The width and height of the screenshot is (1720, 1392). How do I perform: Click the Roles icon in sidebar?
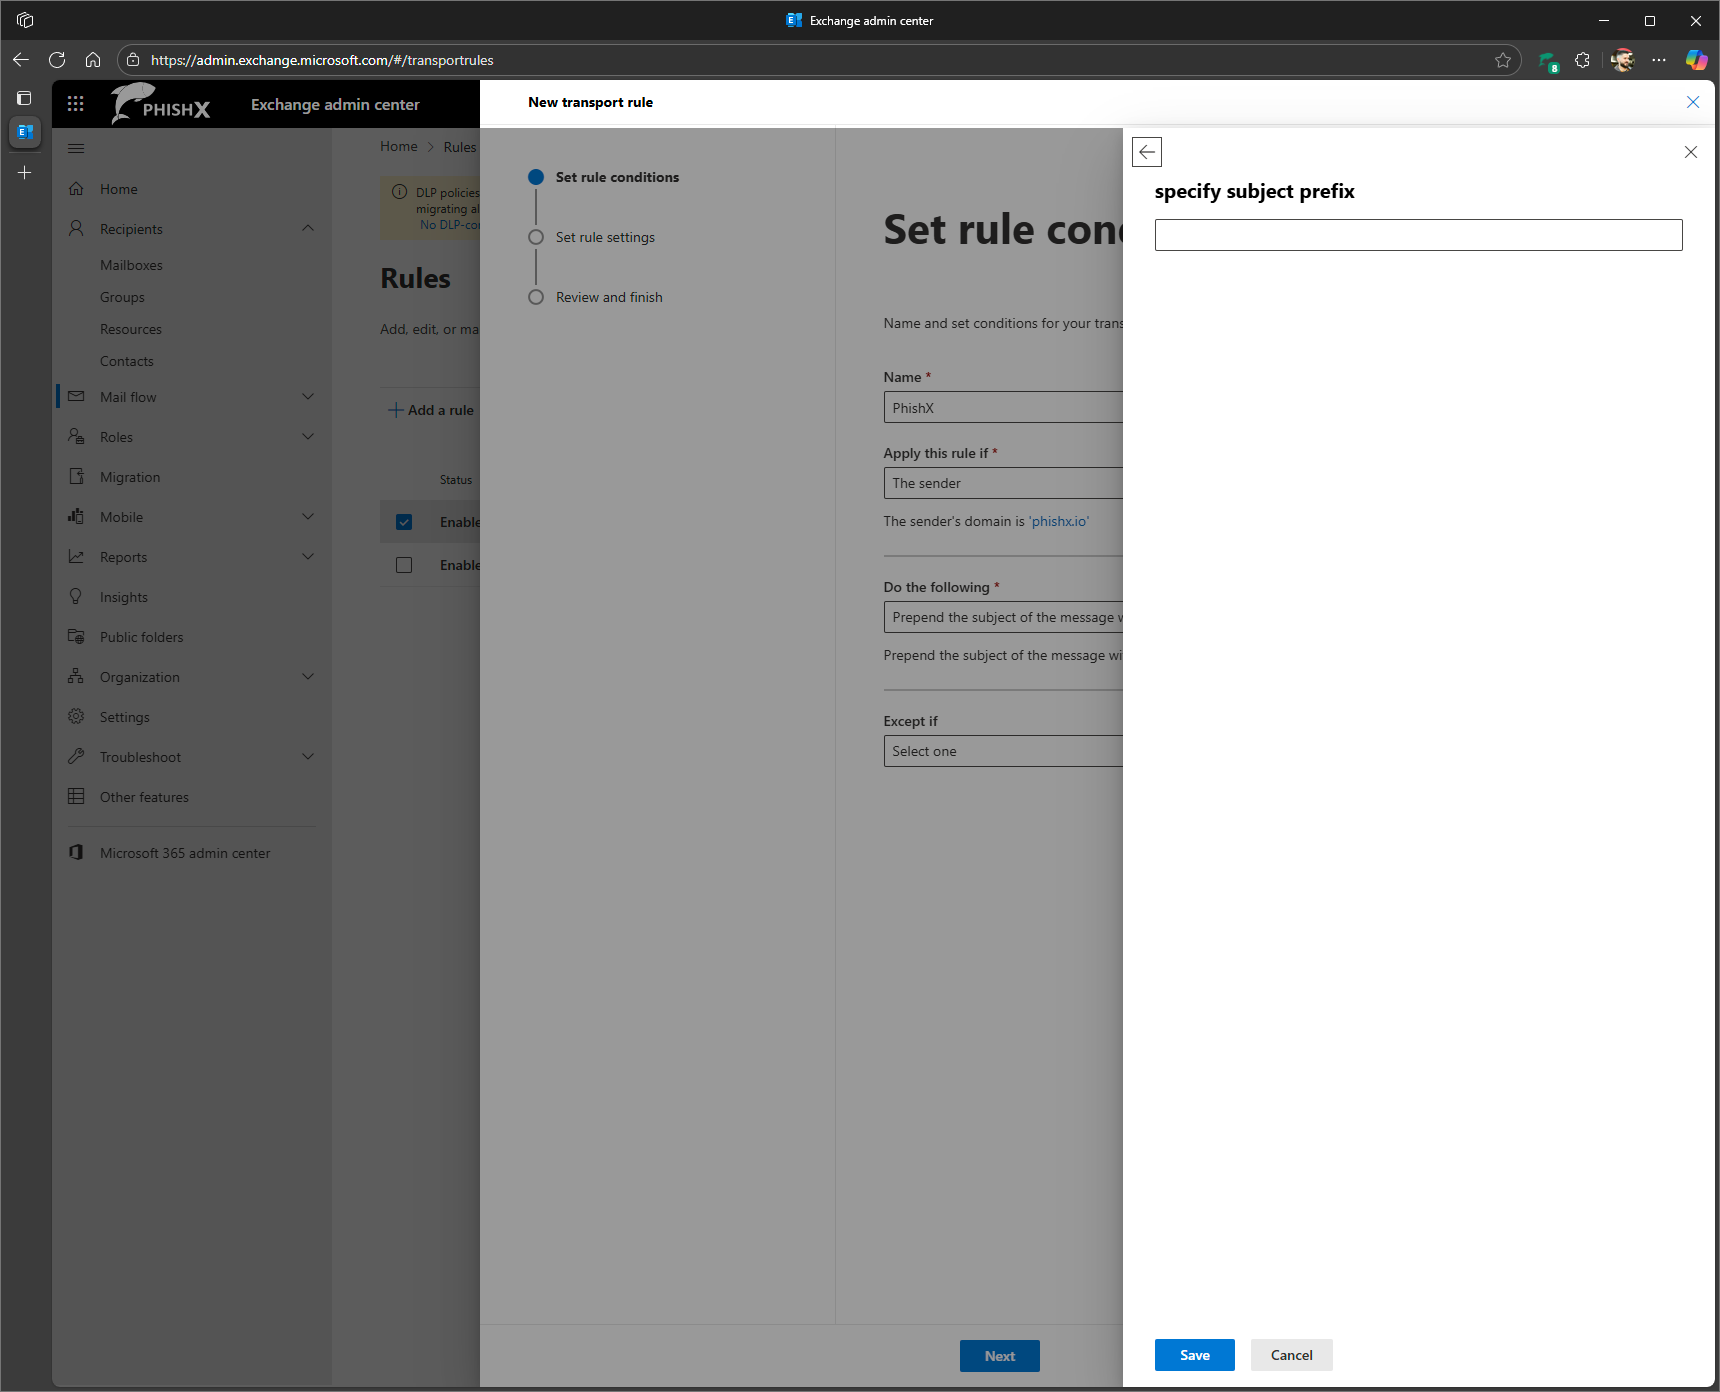tap(76, 436)
